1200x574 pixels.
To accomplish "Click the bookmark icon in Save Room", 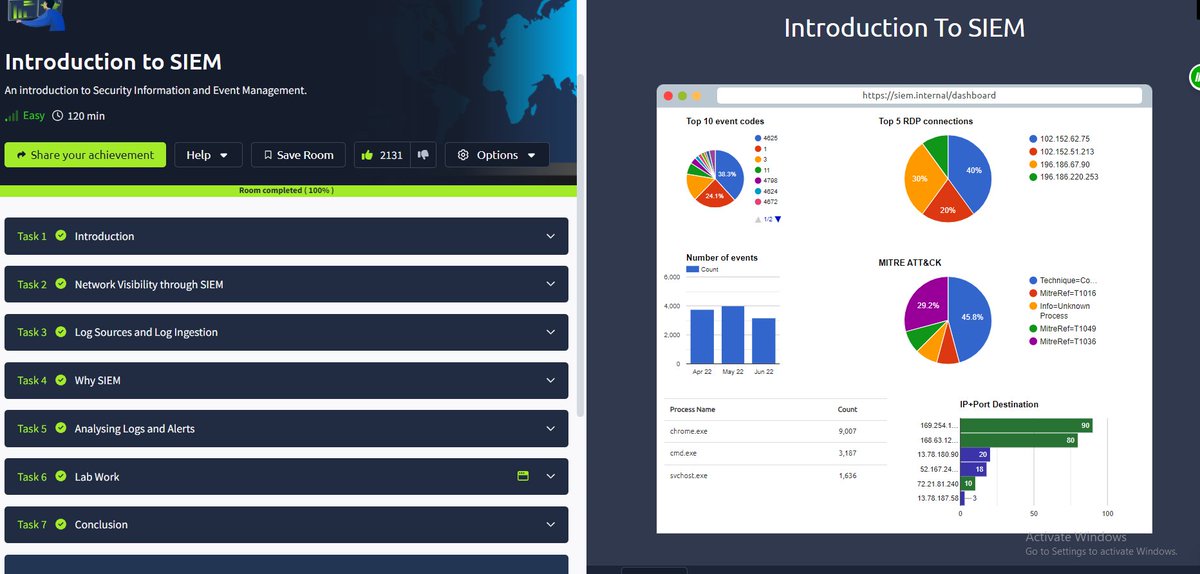I will pyautogui.click(x=268, y=155).
